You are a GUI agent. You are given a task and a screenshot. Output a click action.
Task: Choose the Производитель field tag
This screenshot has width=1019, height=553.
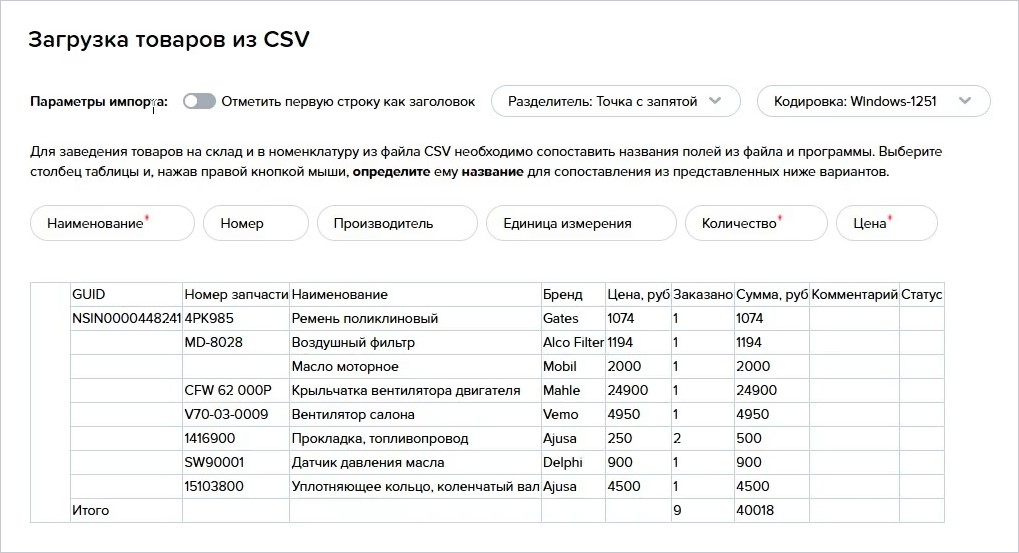[x=397, y=223]
